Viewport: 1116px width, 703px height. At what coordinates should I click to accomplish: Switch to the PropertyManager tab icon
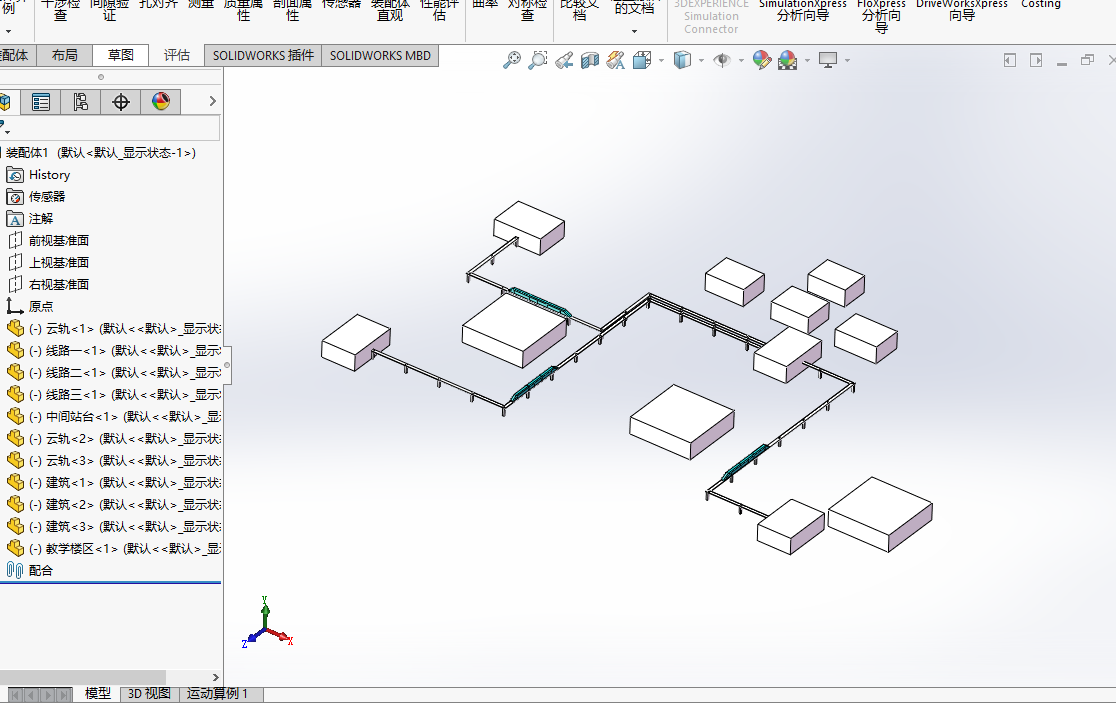click(x=41, y=102)
